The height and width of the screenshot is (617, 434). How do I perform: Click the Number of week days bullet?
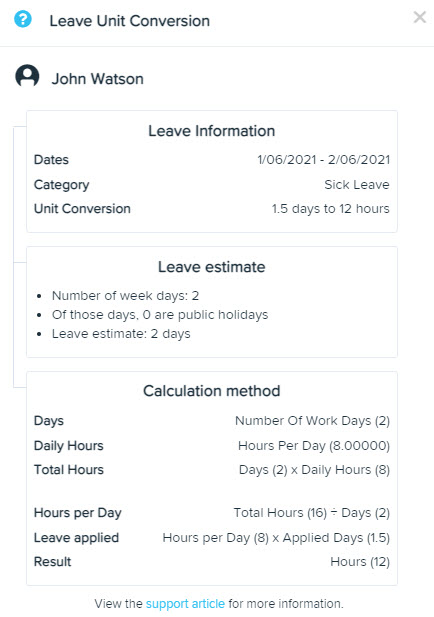click(x=126, y=296)
